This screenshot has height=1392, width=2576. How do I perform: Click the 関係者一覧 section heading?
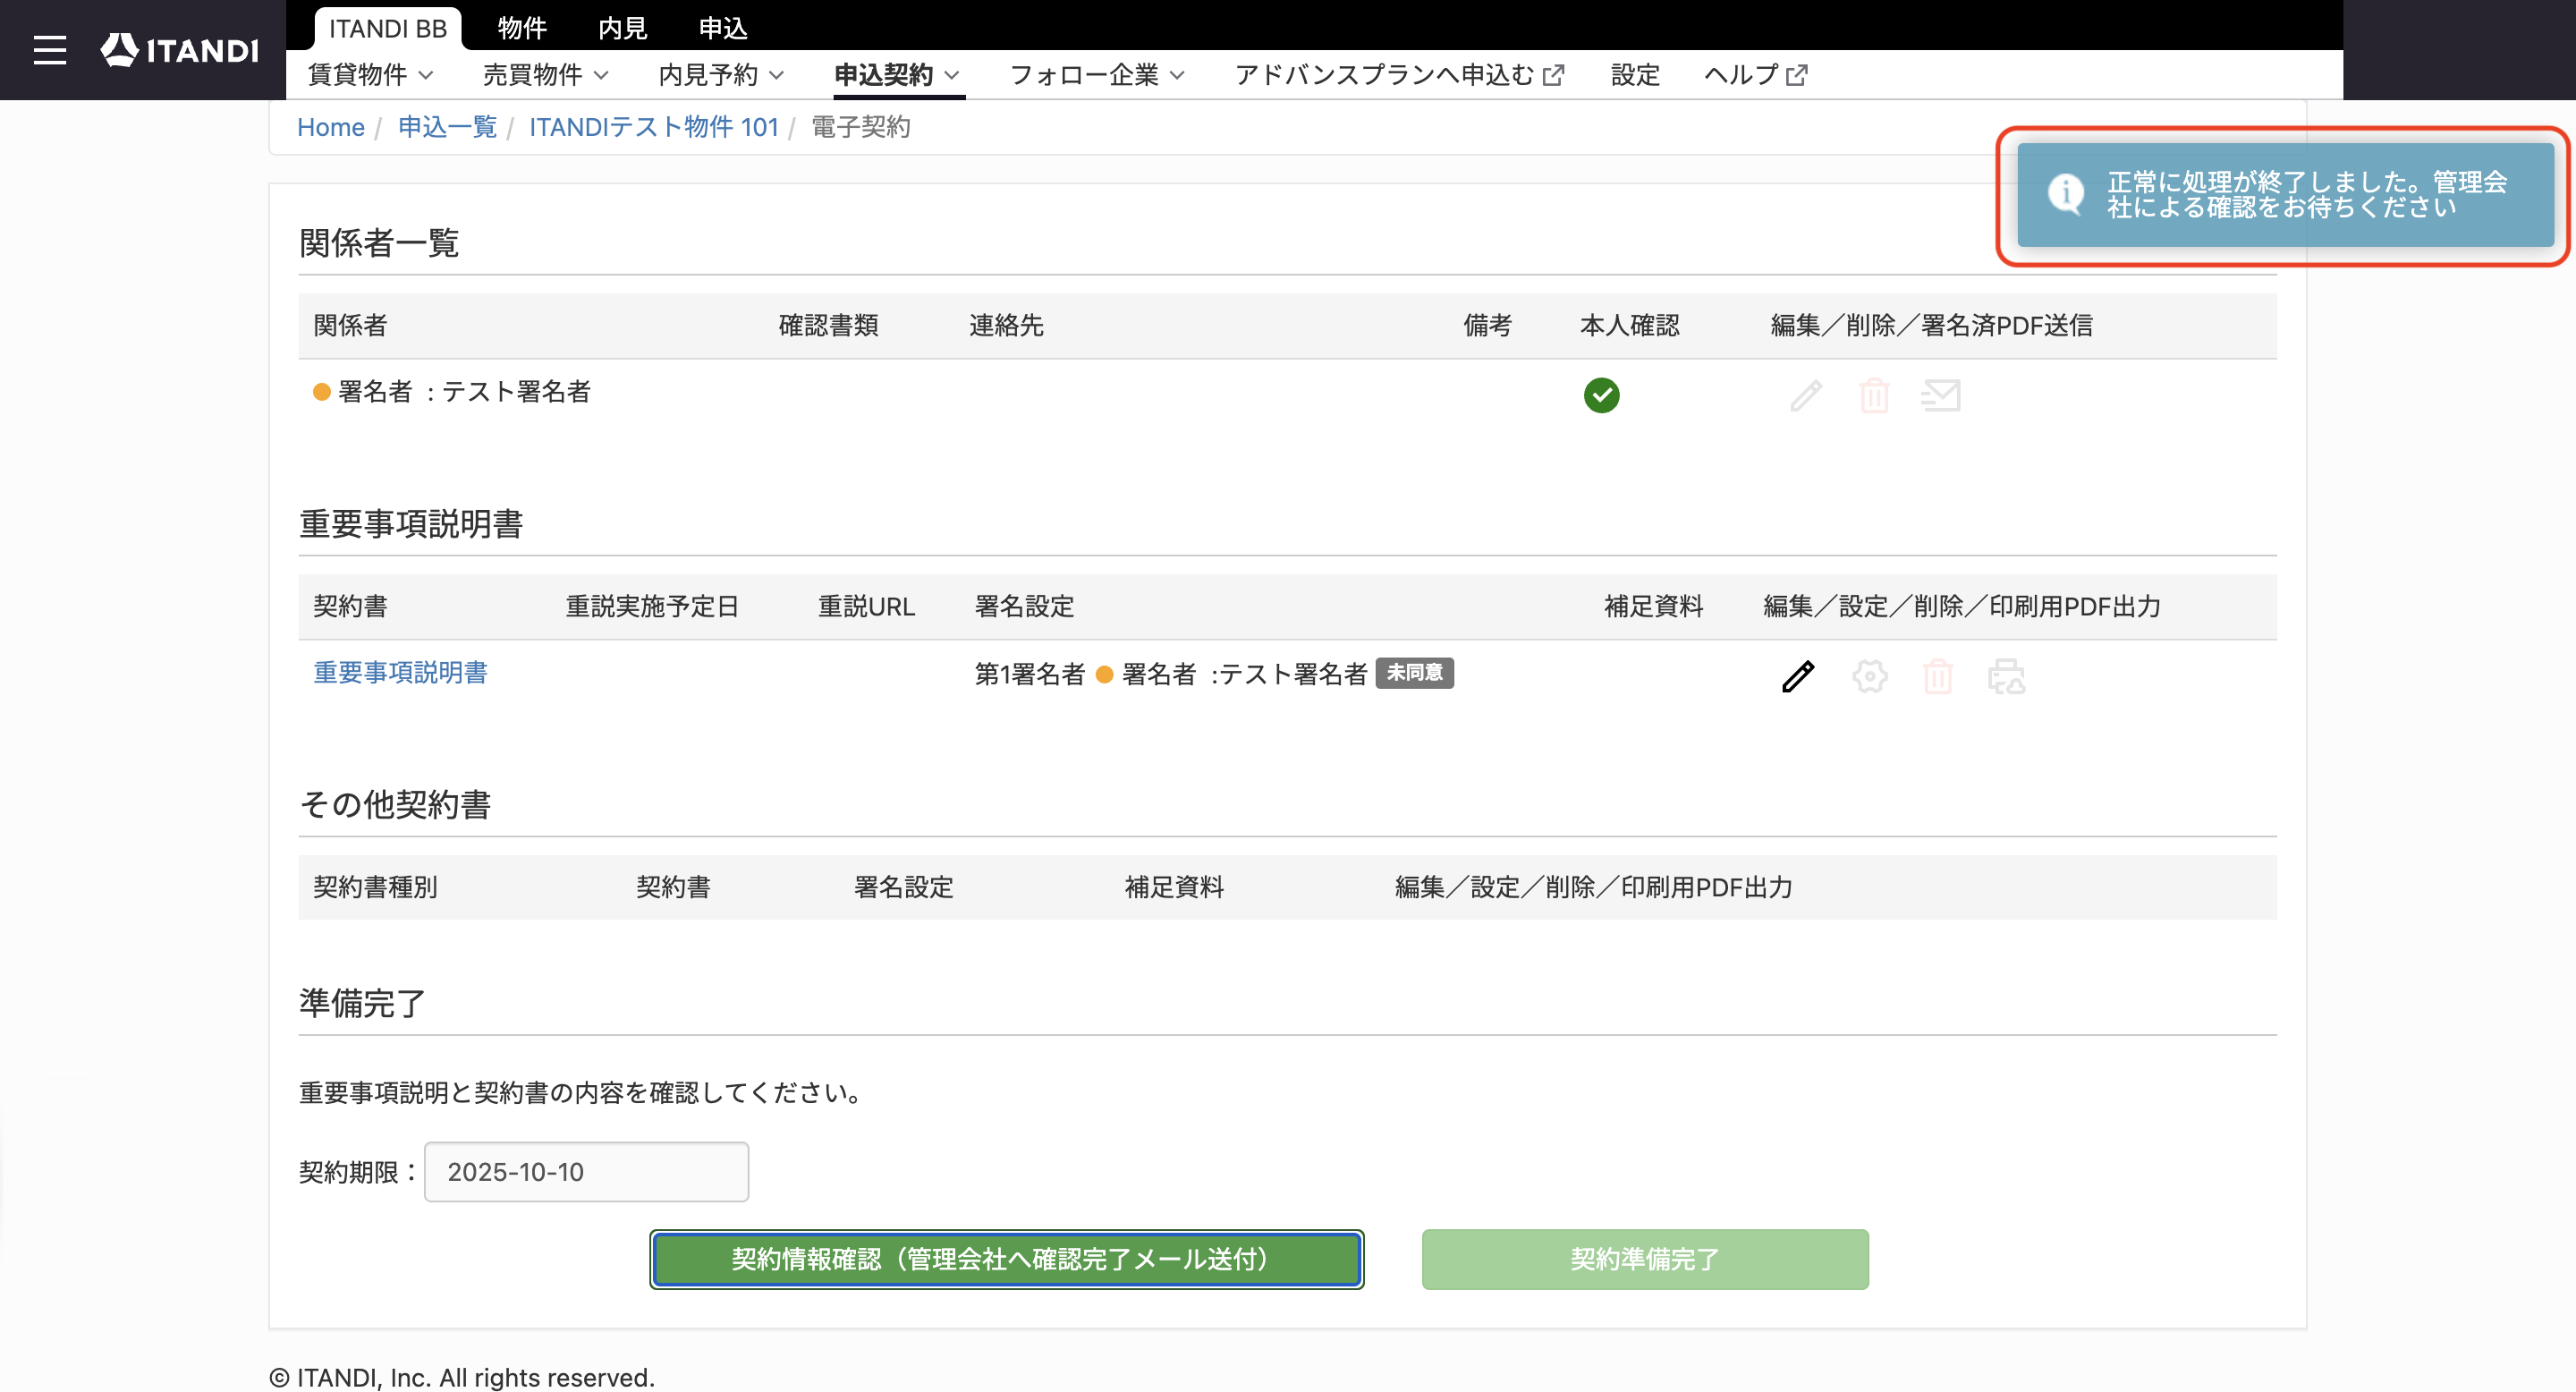(379, 243)
